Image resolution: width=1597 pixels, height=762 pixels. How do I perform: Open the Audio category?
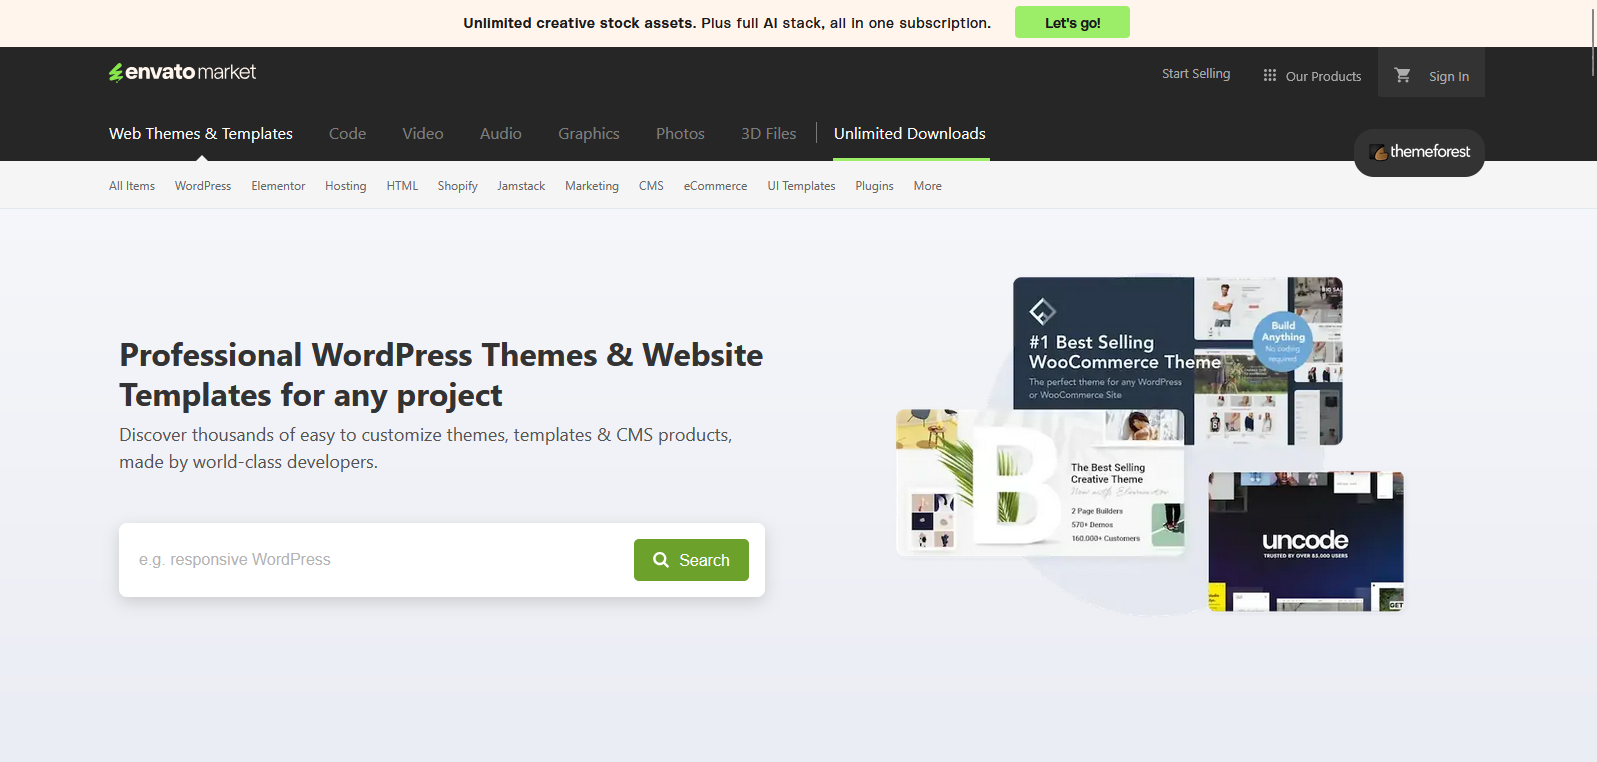501,133
